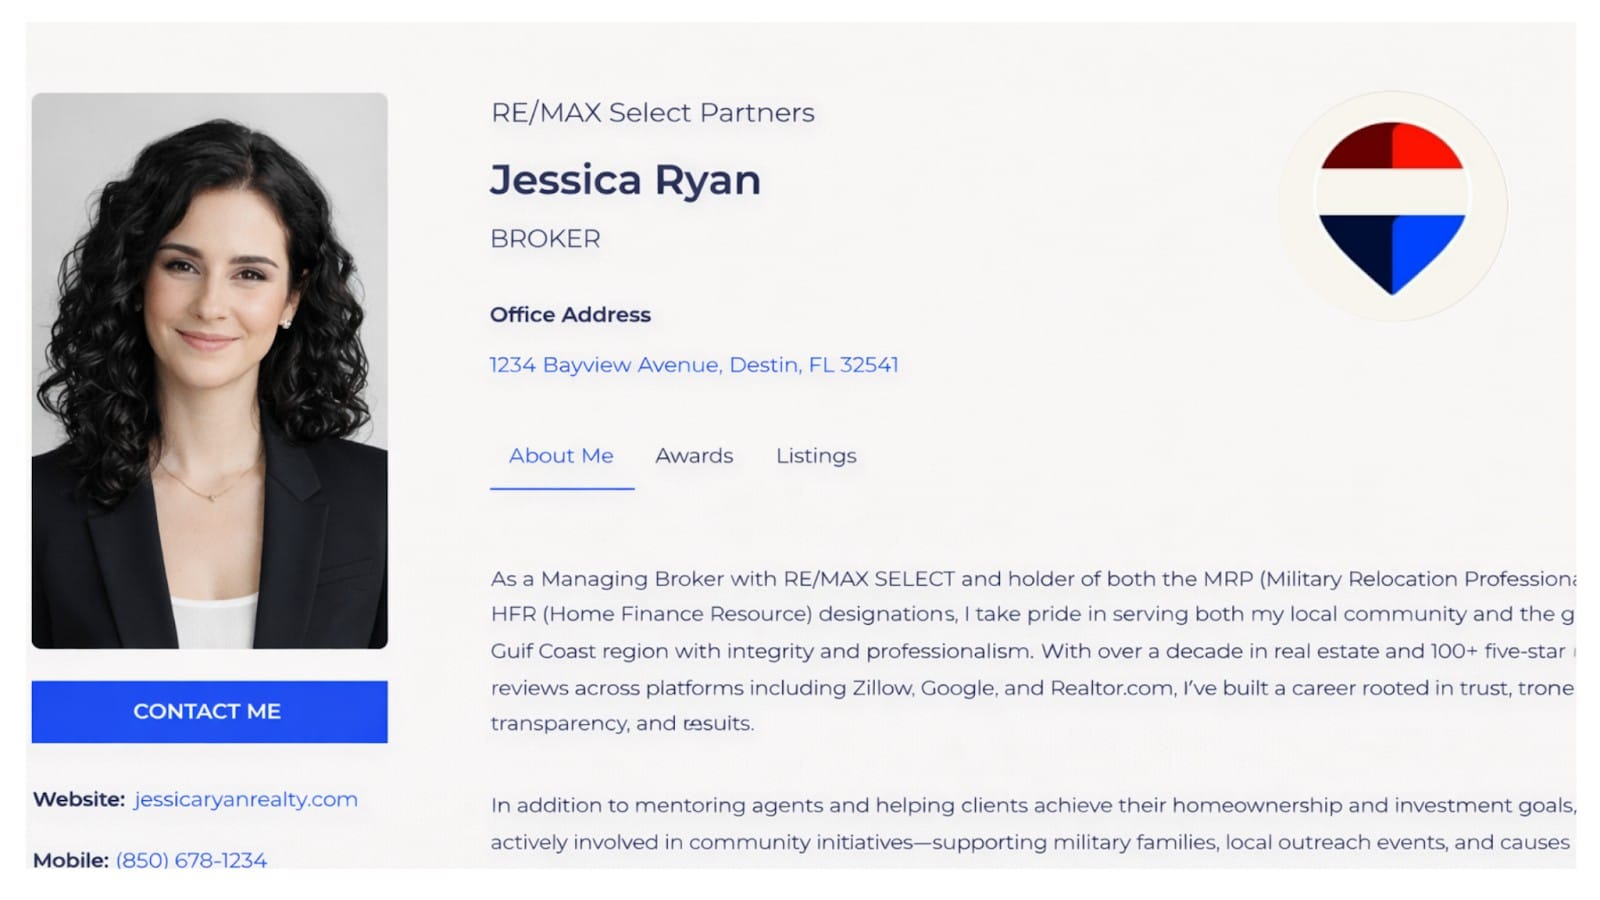Viewport: 1600px width, 900px height.
Task: Click the paragraph starting 'As a Managing Broker'
Action: coord(1030,650)
